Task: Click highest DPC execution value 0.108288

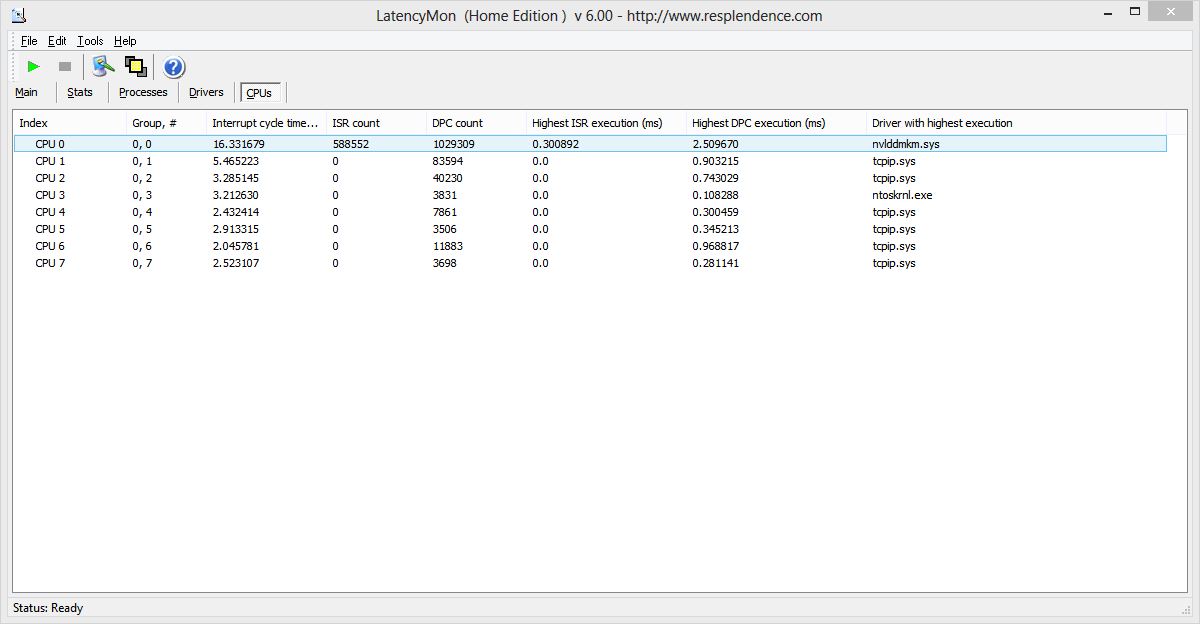Action: [716, 195]
